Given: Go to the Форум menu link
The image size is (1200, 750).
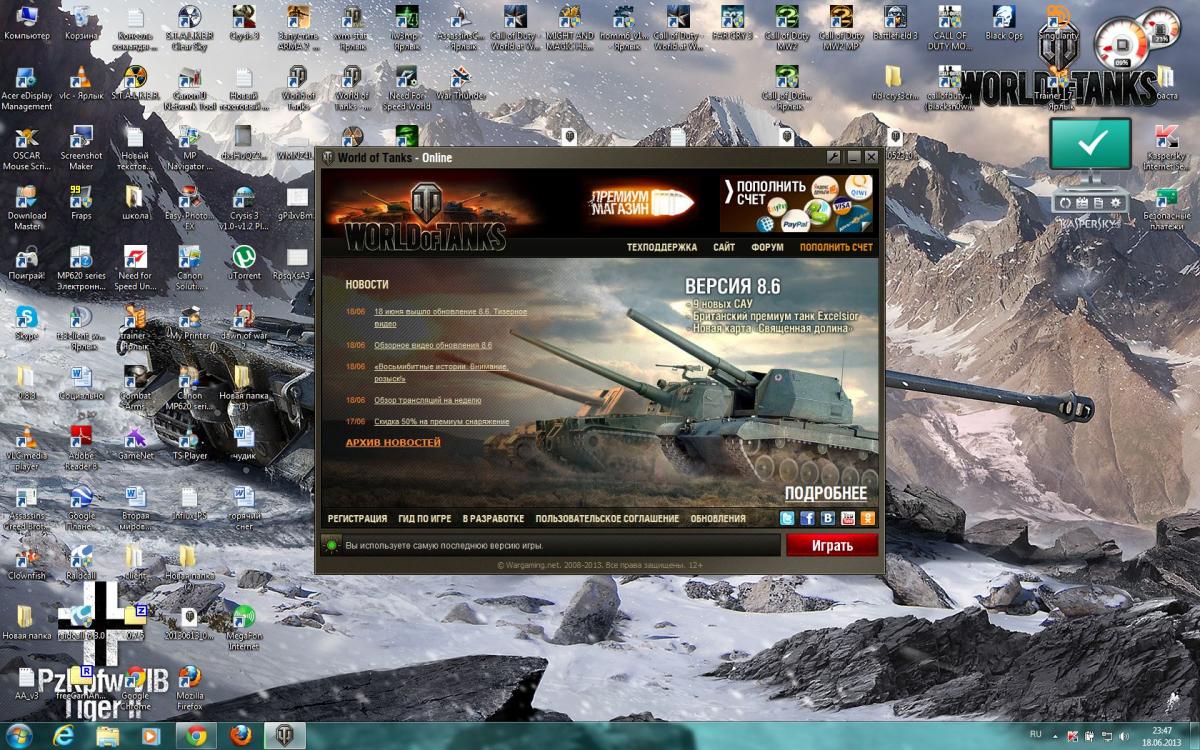Looking at the screenshot, I should tap(767, 247).
